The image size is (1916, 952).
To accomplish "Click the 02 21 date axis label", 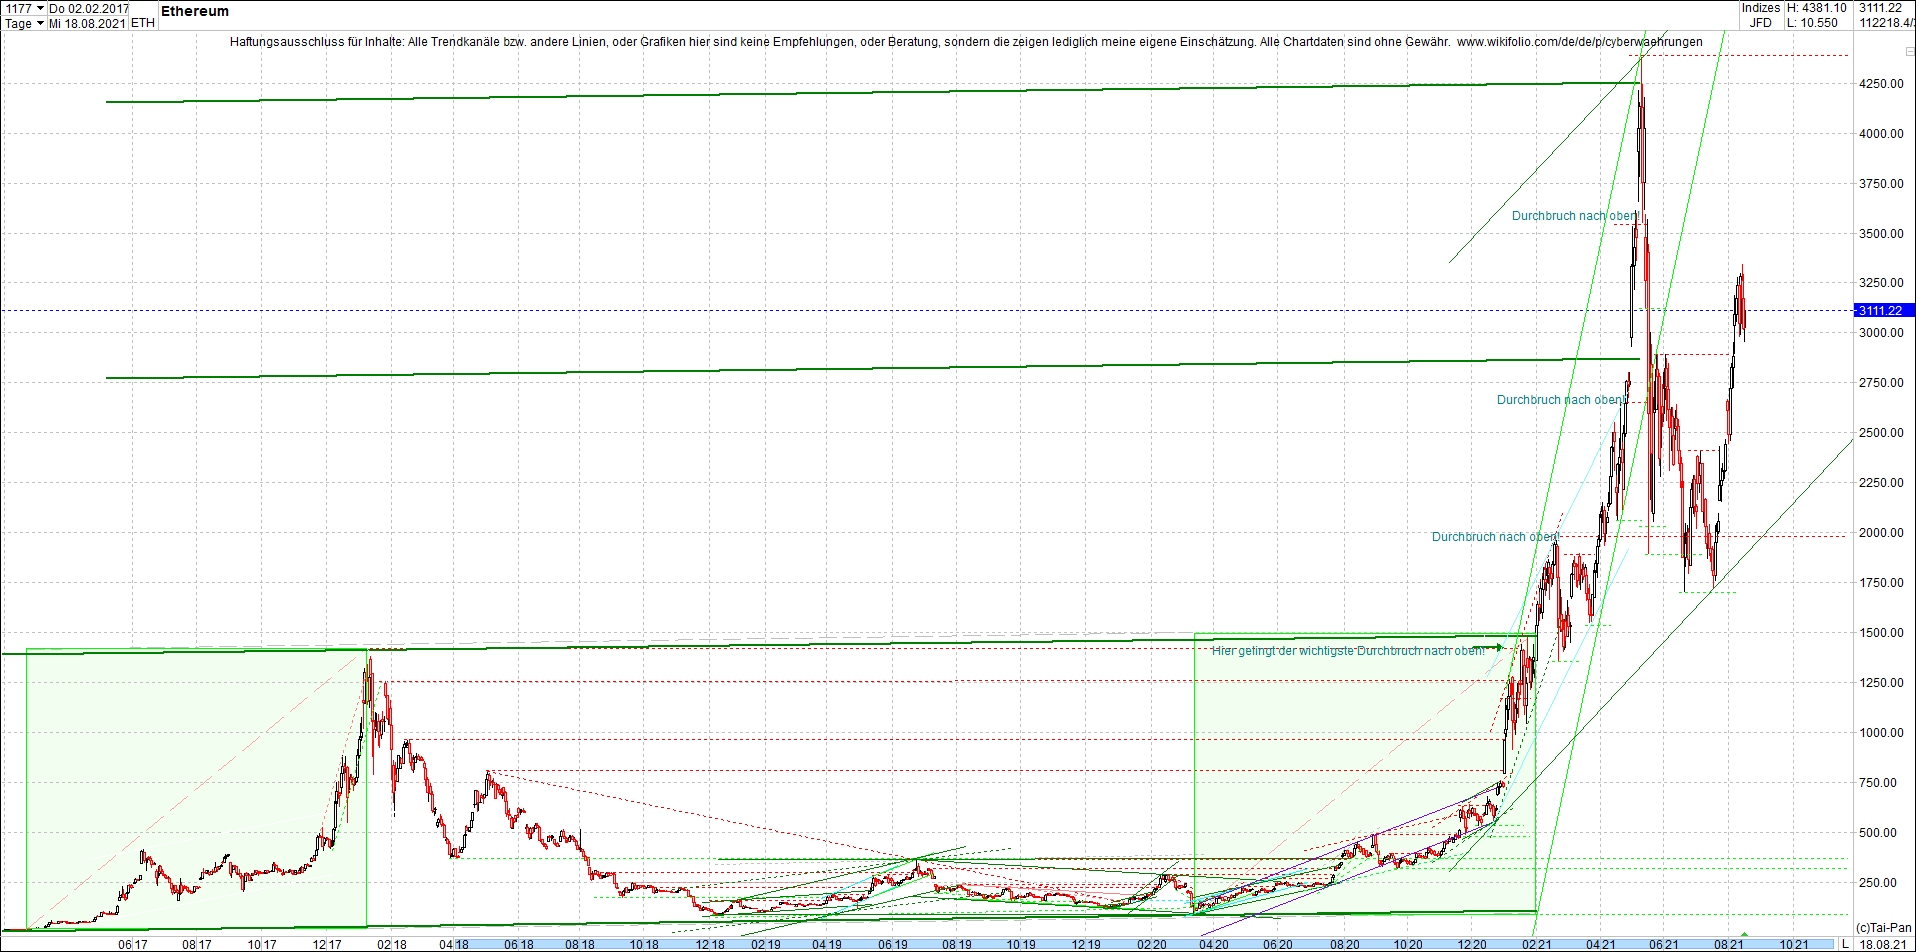I will (1536, 945).
